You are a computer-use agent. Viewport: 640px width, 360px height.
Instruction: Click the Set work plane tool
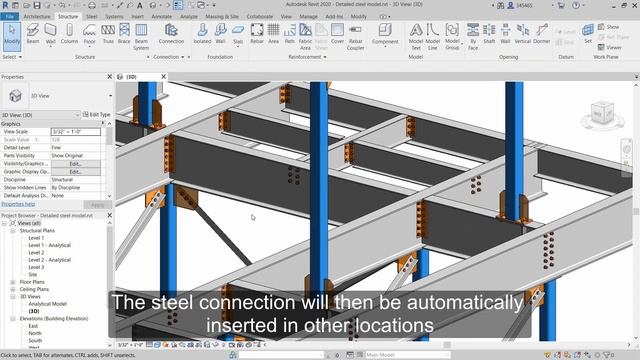click(x=588, y=34)
